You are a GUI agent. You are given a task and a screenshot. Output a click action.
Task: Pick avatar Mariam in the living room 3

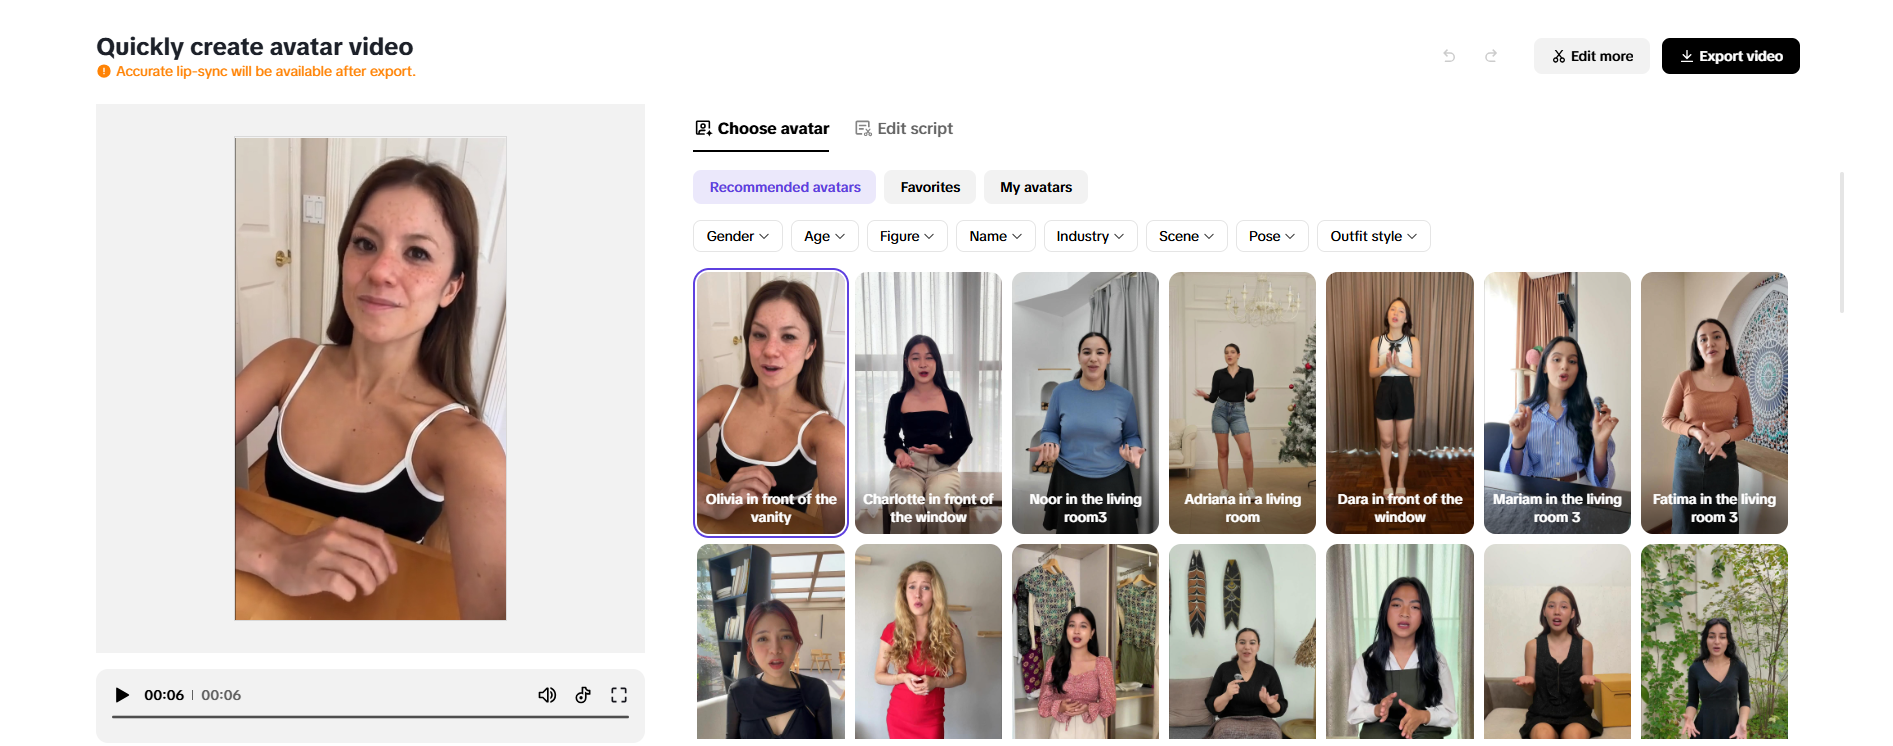tap(1557, 403)
